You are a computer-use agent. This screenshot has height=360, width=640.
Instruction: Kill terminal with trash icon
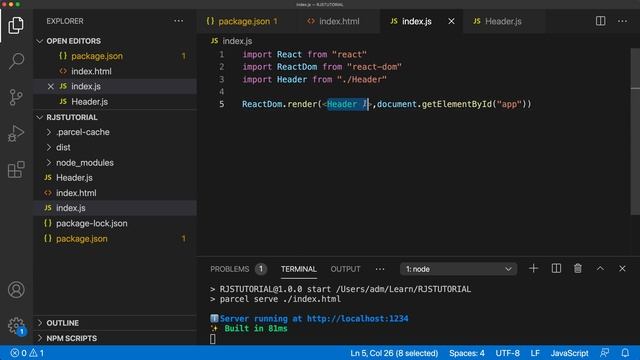pyautogui.click(x=578, y=269)
